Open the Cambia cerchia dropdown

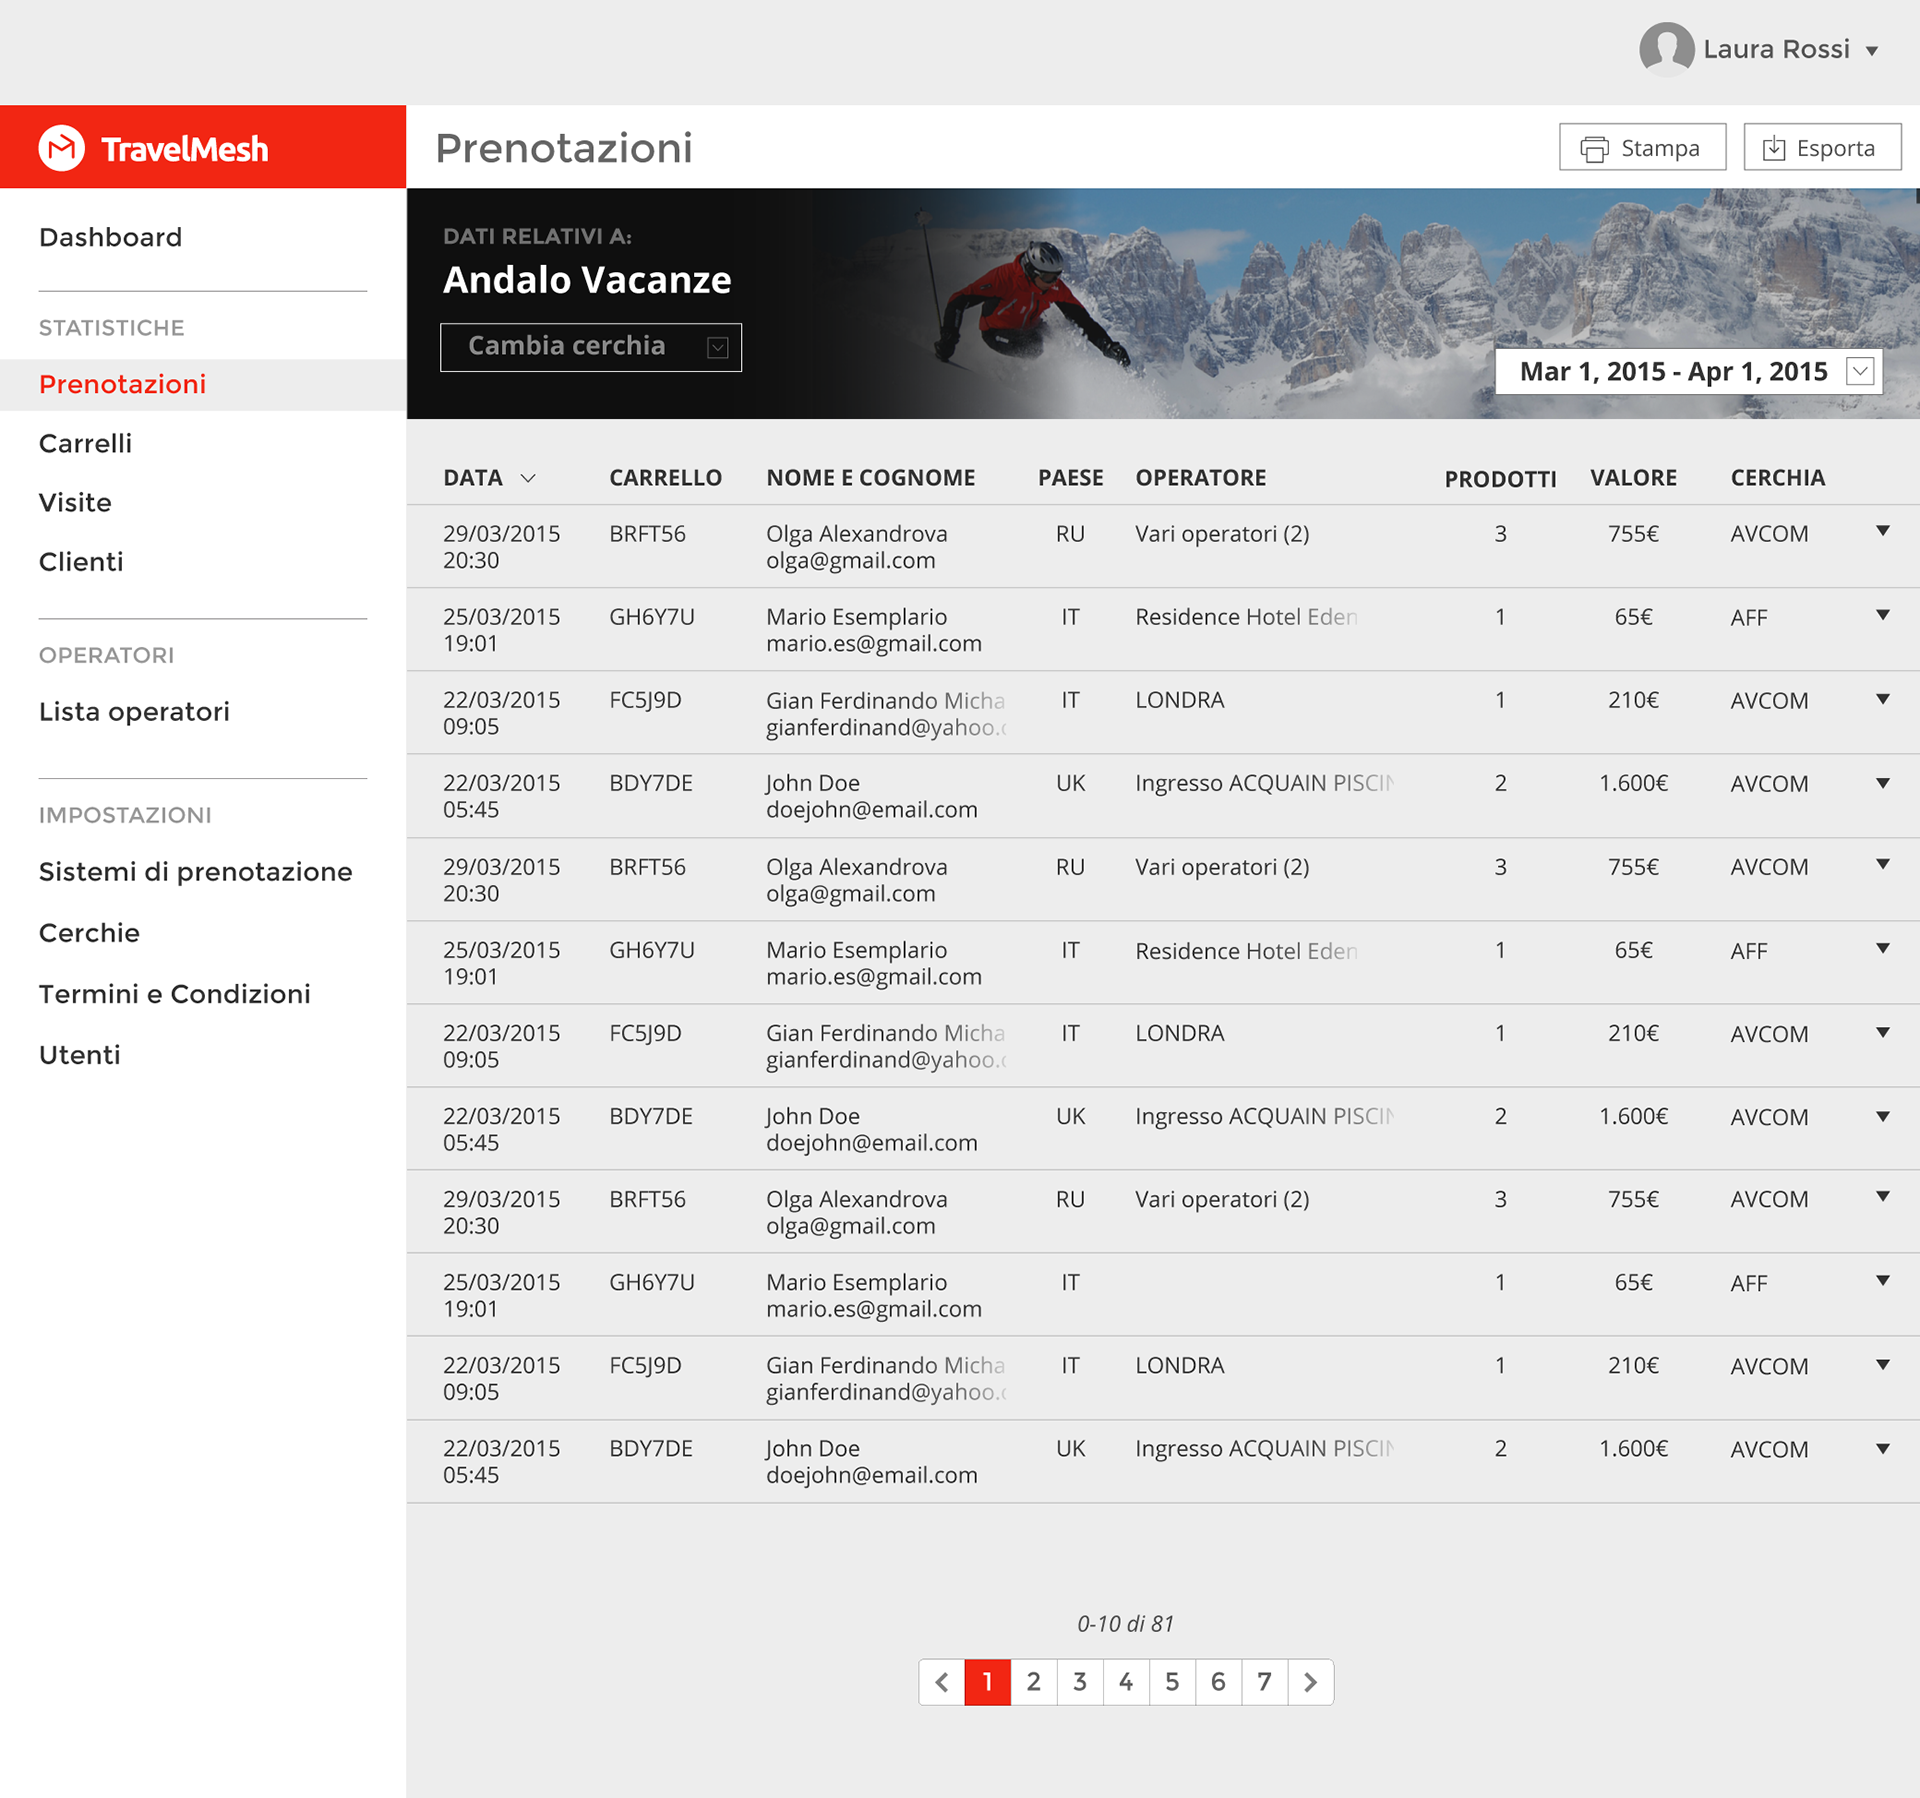pos(591,347)
